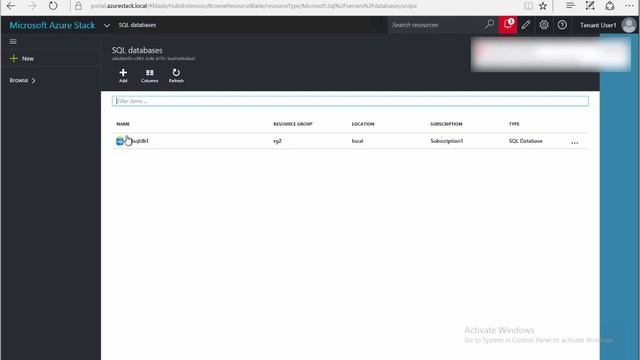
Task: Click New in the left sidebar
Action: click(22, 59)
